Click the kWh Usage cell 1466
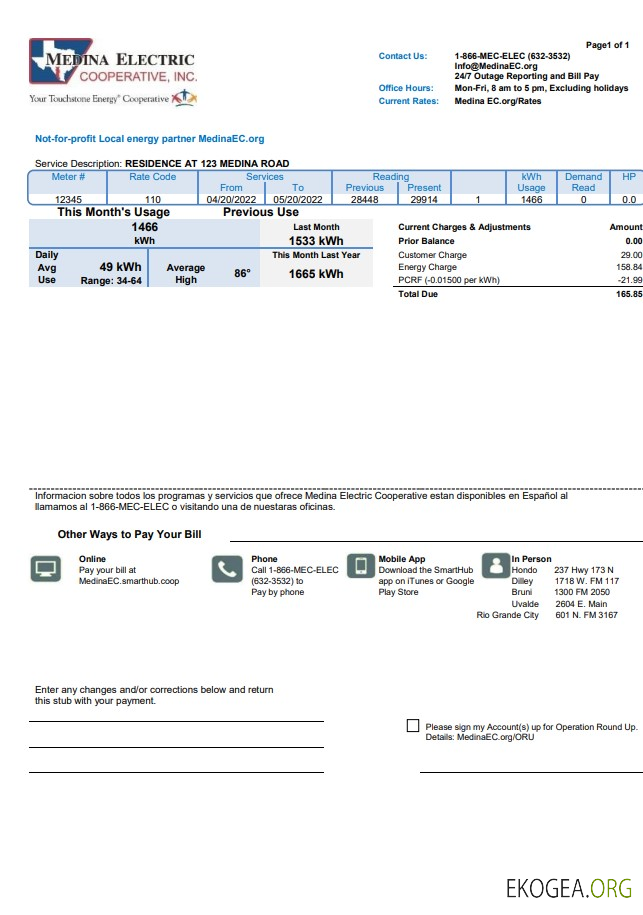The image size is (643, 915). tap(532, 200)
